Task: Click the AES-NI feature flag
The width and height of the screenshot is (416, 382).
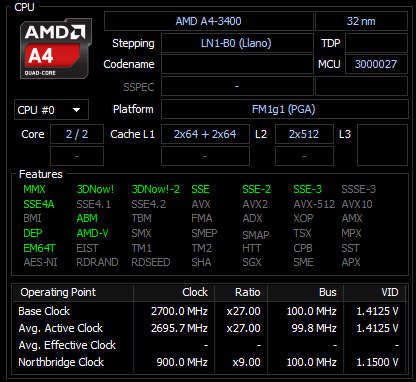Action: pos(40,262)
